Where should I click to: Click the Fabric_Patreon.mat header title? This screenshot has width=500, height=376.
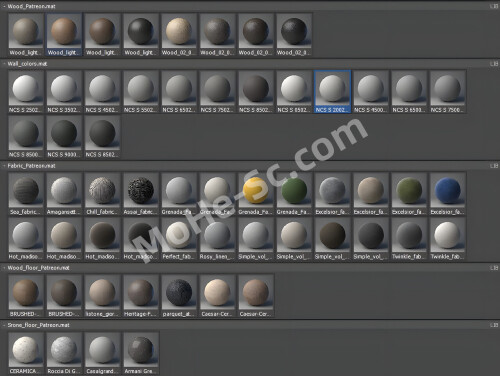point(31,166)
